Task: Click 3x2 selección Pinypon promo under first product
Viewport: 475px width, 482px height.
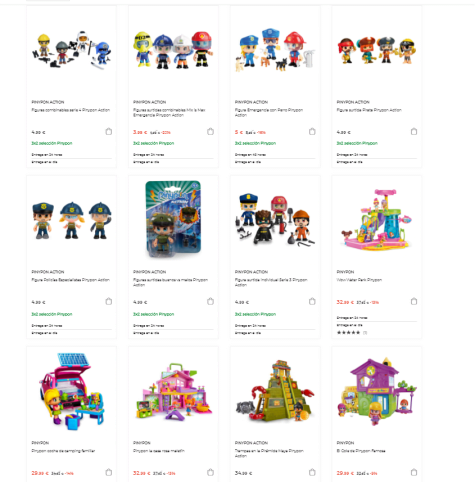Action: pos(52,143)
